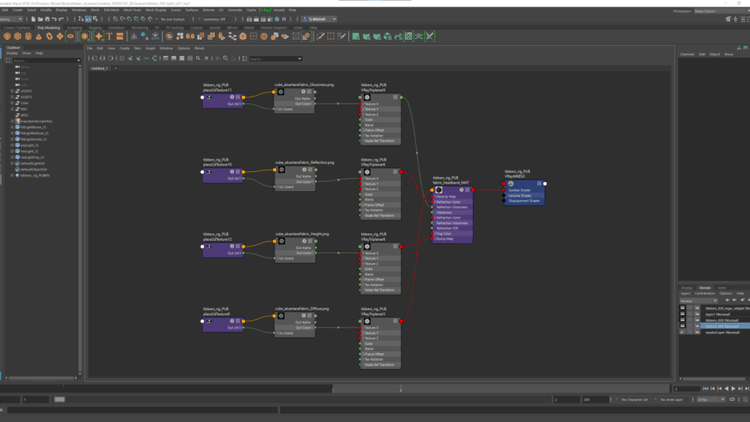Screen dimensions: 750x422
Task: Open the render layer Normal blend dropdown
Action: [698, 300]
